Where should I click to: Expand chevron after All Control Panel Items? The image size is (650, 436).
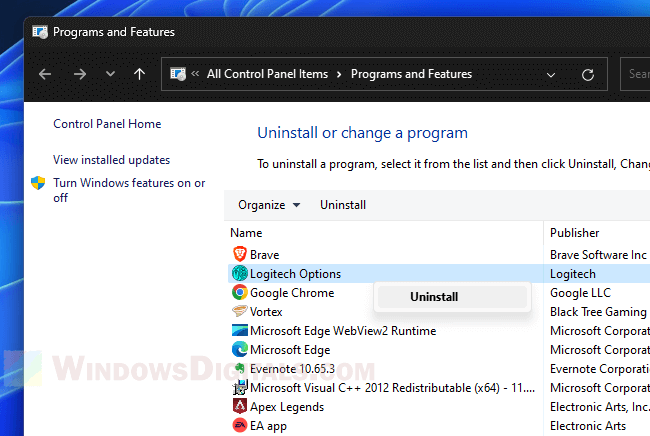click(x=339, y=74)
